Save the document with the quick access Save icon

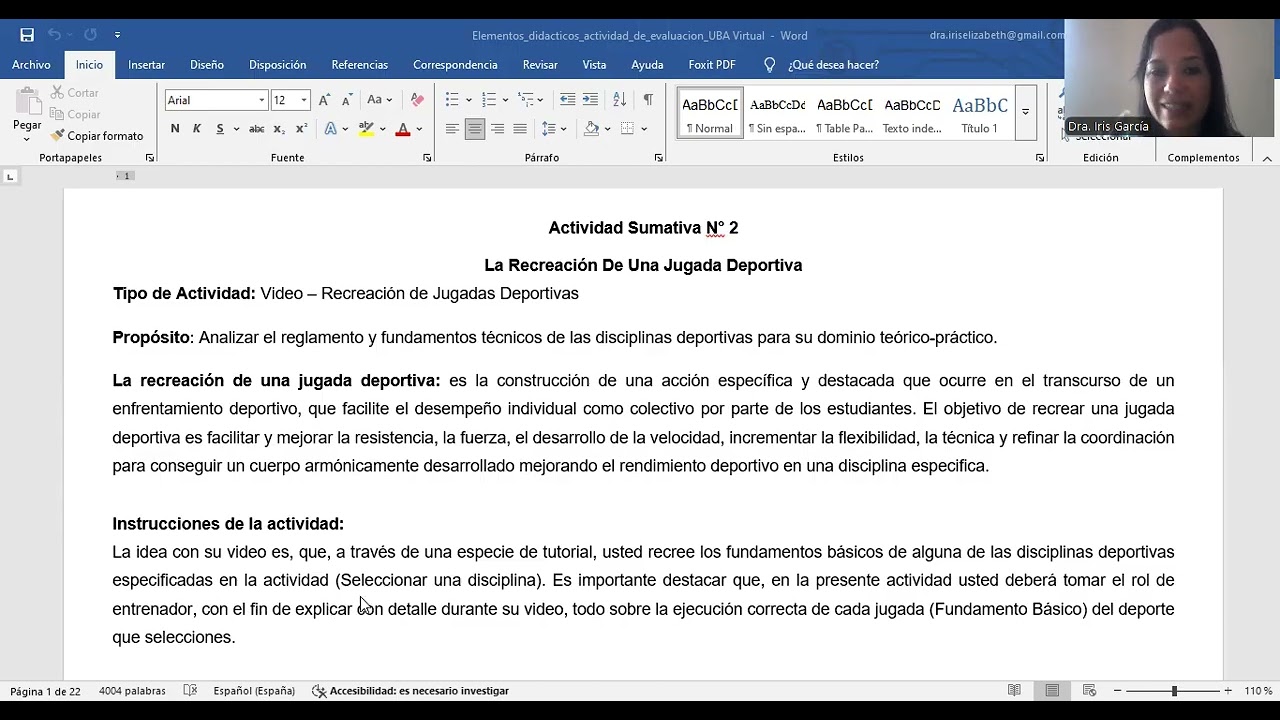click(x=27, y=35)
